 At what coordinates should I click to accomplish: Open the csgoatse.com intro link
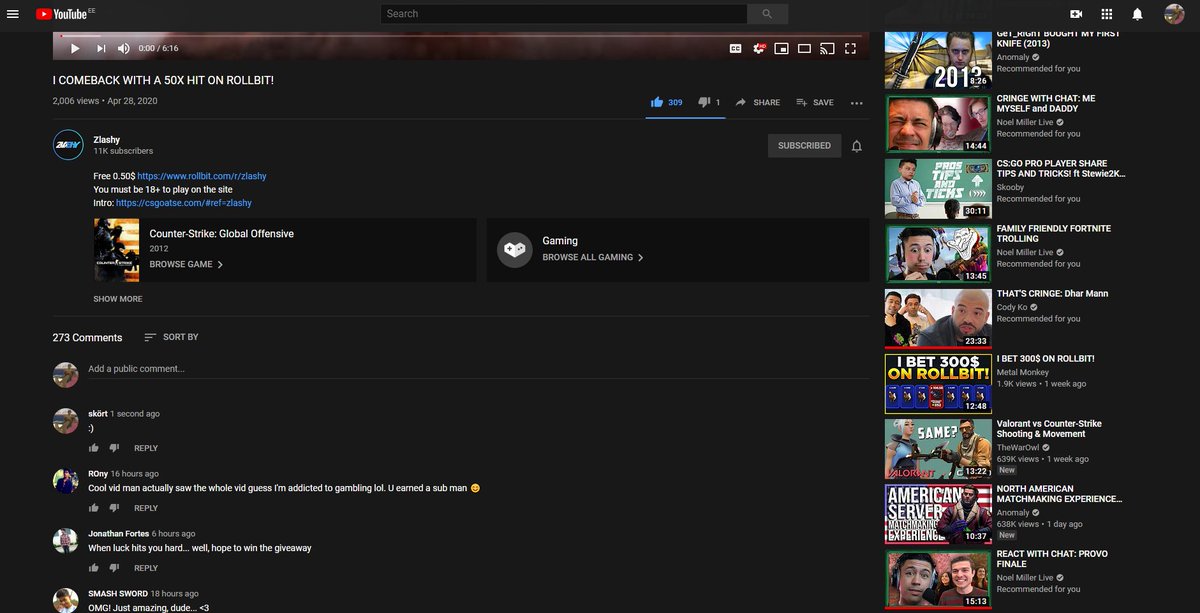pyautogui.click(x=184, y=203)
